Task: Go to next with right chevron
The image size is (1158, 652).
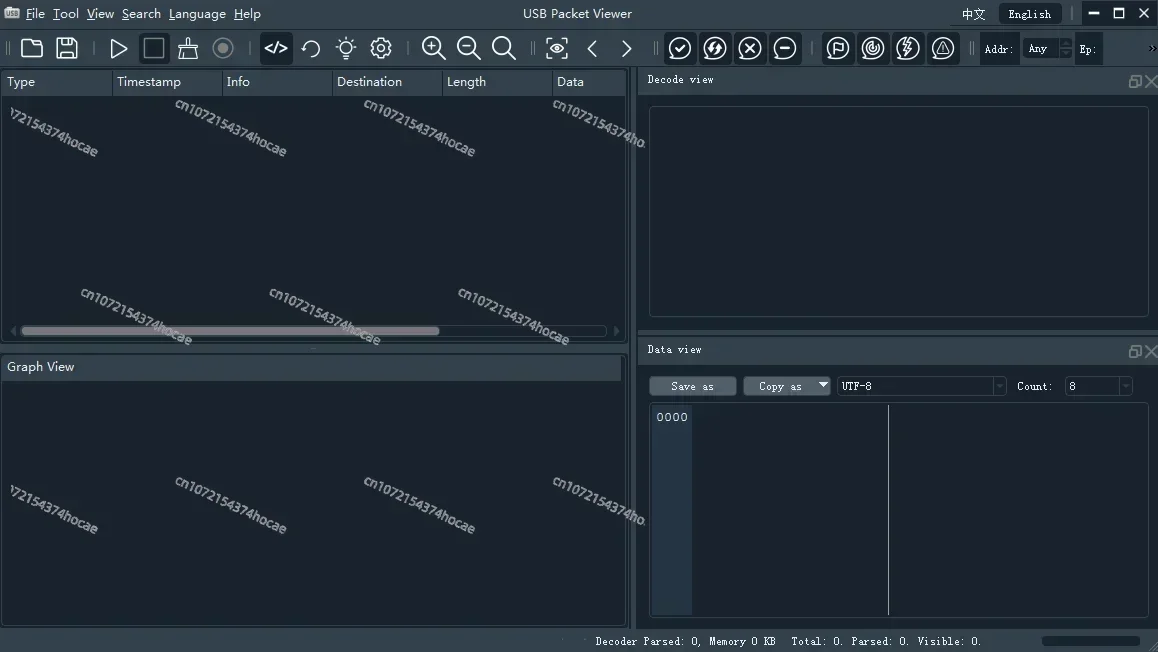Action: (627, 49)
